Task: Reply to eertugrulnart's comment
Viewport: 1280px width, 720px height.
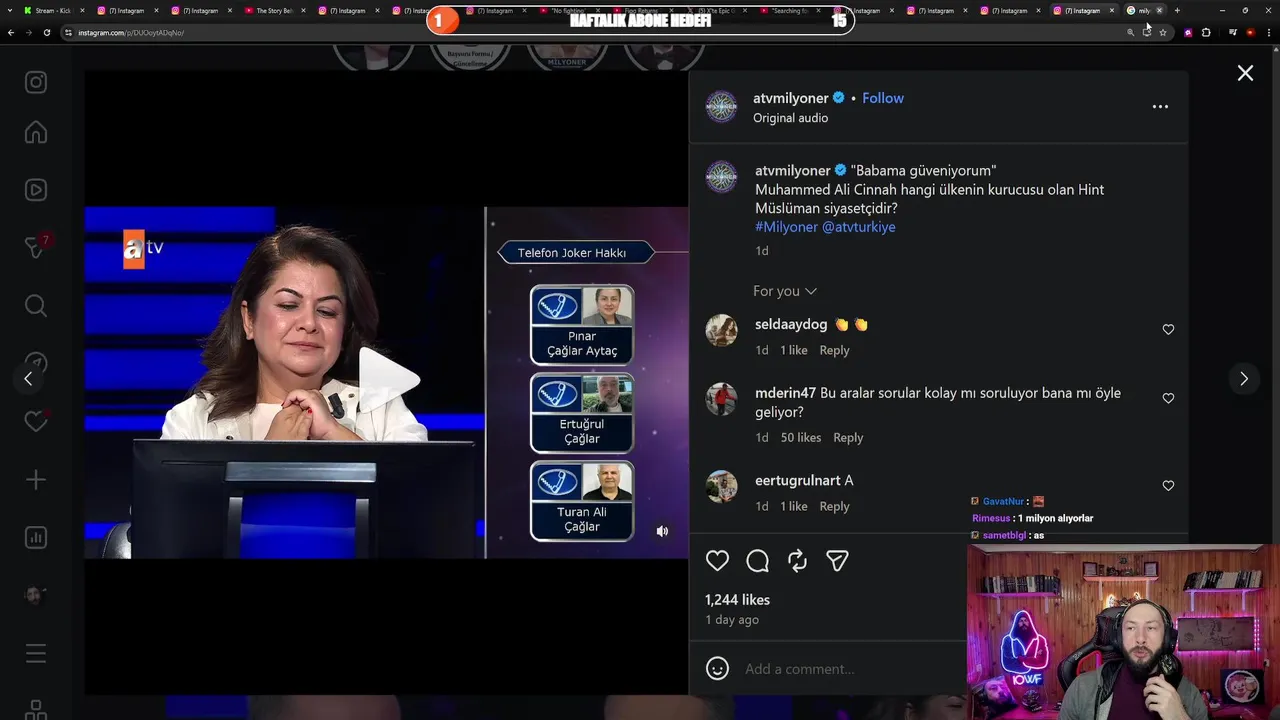Action: pos(834,506)
